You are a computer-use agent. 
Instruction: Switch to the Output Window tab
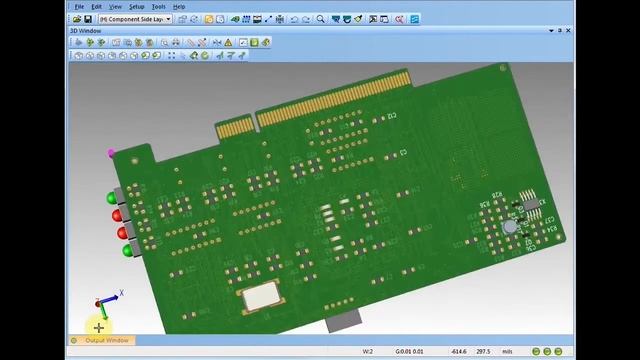pos(102,340)
